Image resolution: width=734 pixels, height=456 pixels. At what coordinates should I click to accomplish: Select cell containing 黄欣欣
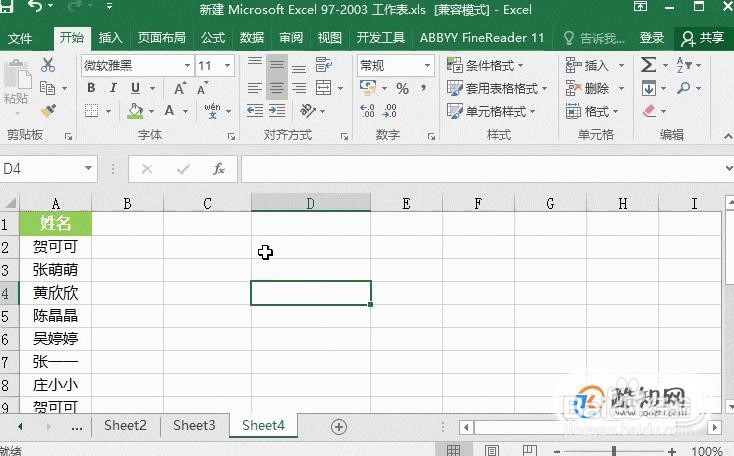[x=55, y=293]
